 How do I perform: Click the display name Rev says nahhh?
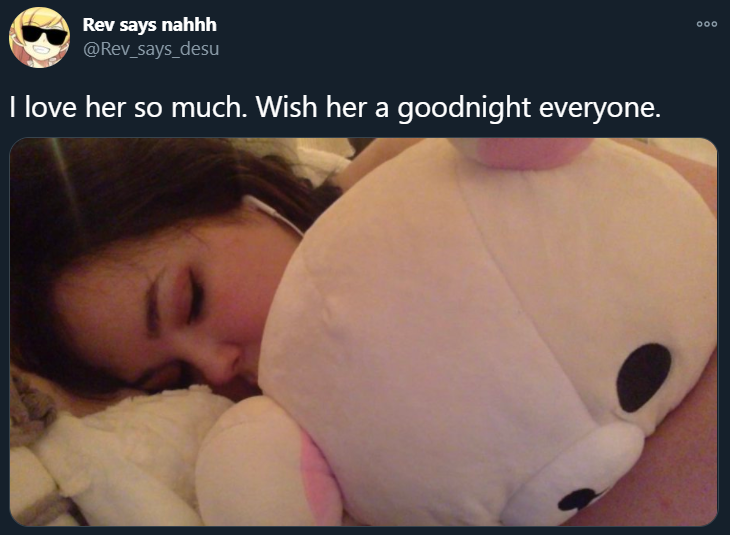pos(149,25)
